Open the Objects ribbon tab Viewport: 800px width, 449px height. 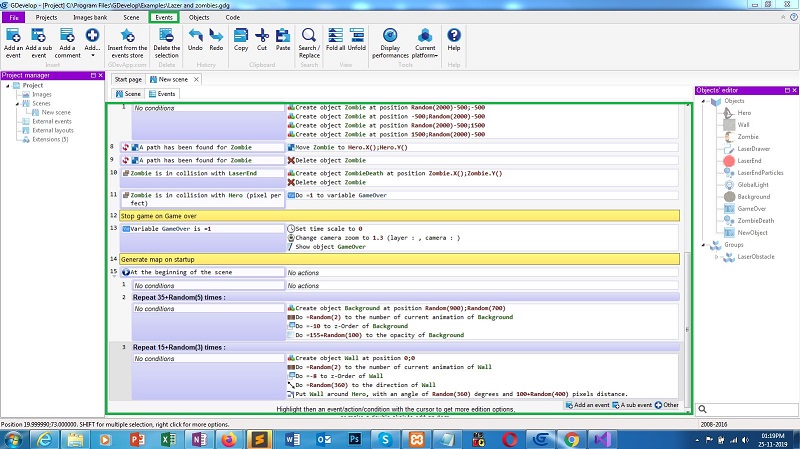click(199, 18)
